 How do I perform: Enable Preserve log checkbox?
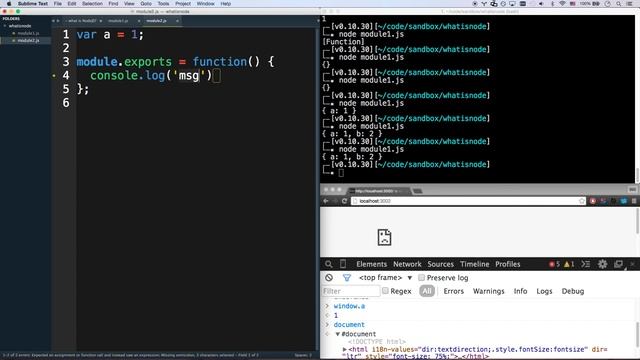tap(421, 278)
